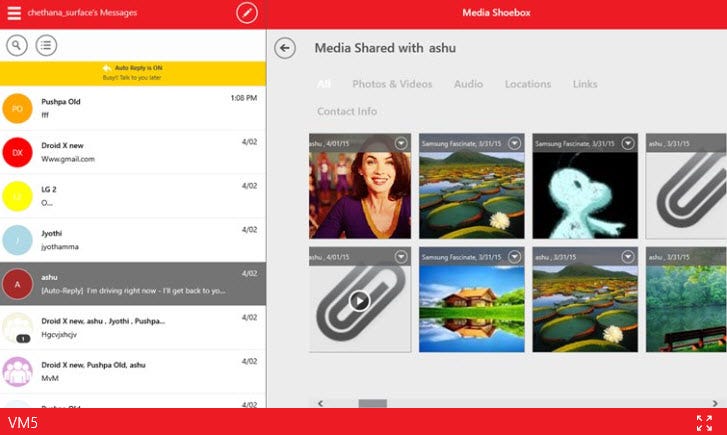Click the LG 2 yellow avatar

coord(17,196)
